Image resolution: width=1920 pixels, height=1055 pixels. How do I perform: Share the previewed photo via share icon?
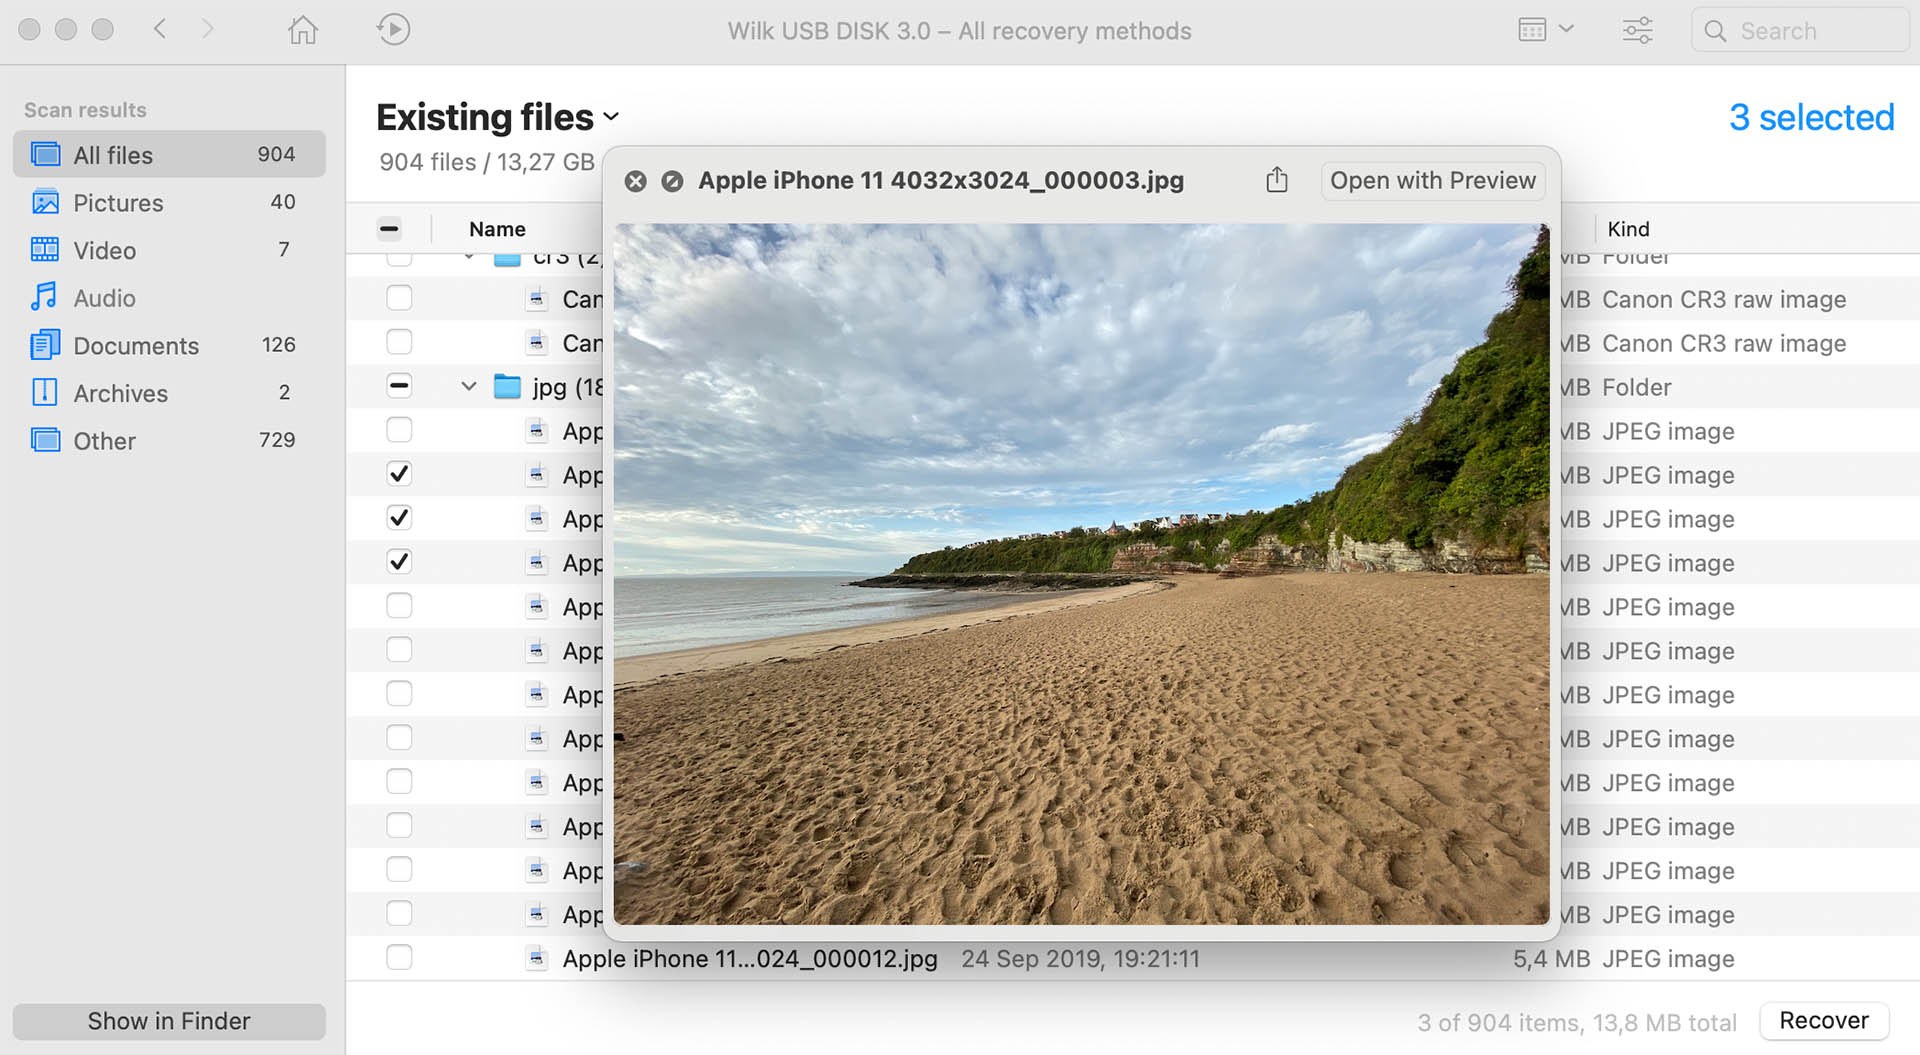coord(1276,180)
